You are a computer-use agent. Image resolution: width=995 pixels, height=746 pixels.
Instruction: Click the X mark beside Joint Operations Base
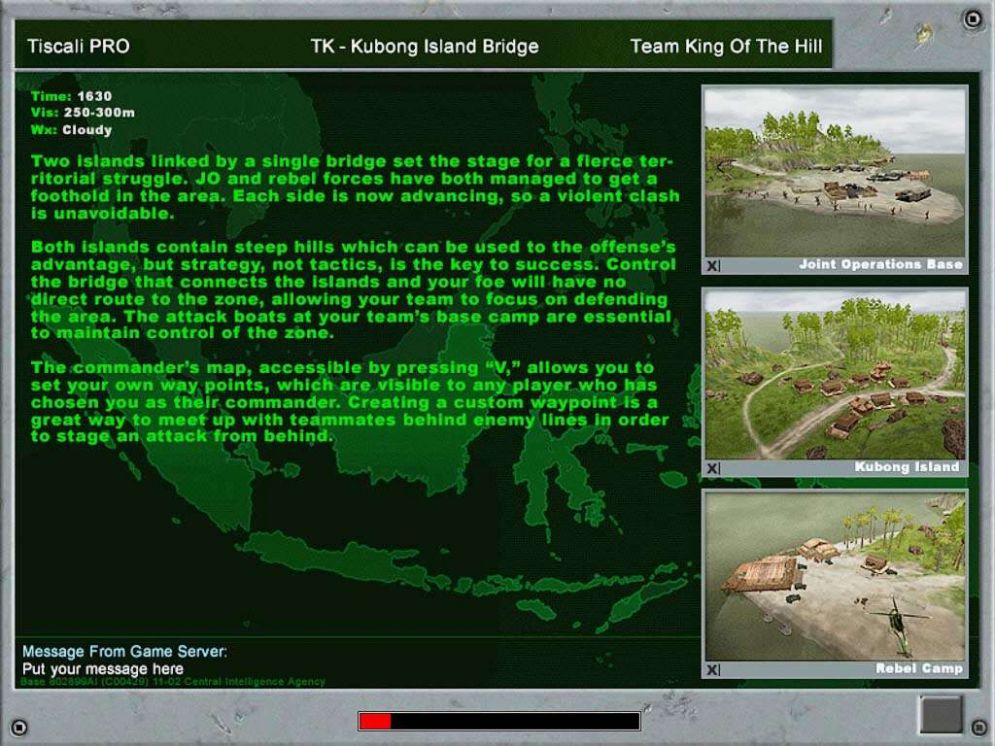[x=713, y=266]
